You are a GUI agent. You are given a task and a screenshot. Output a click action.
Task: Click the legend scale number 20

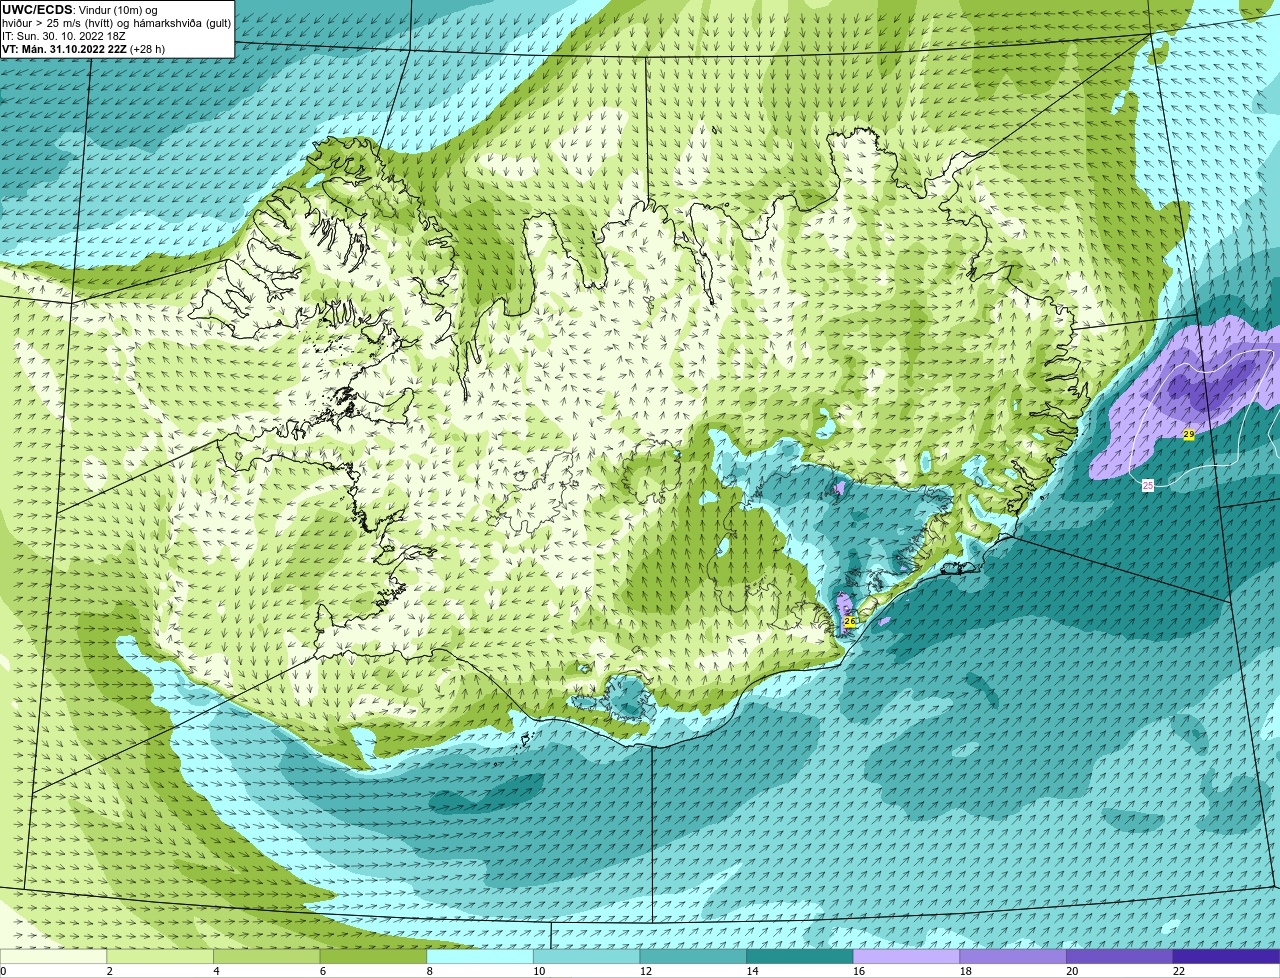(x=1072, y=971)
